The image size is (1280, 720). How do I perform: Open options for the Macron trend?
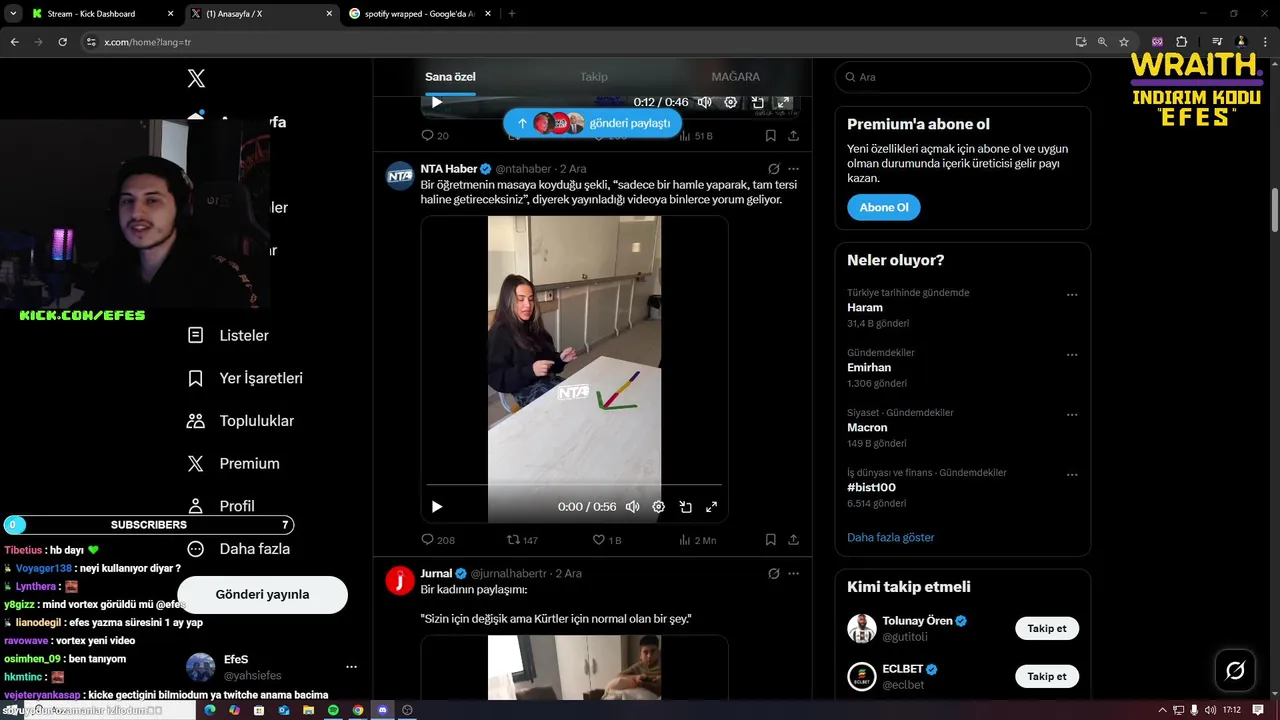[1072, 415]
